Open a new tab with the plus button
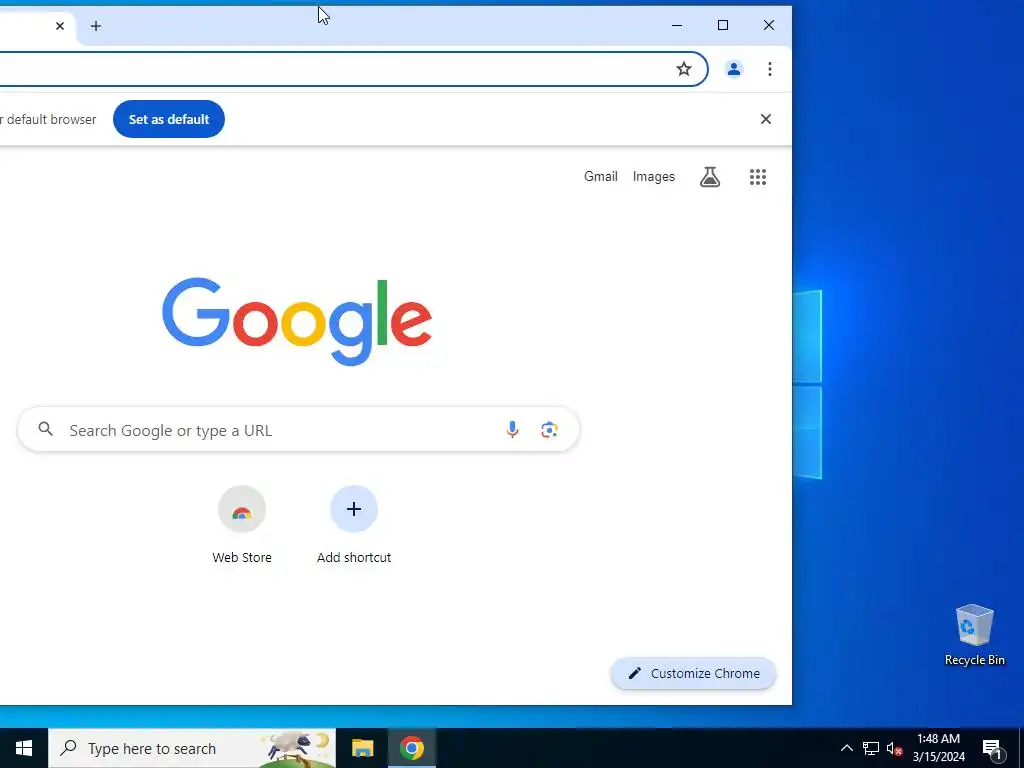The width and height of the screenshot is (1024, 768). tap(96, 26)
